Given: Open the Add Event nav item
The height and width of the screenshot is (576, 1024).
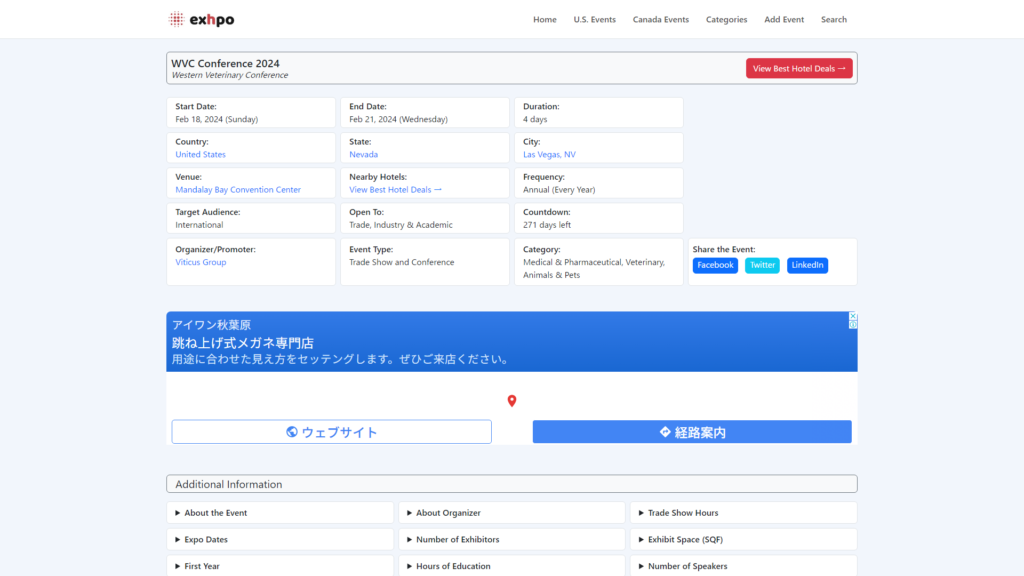Looking at the screenshot, I should tap(784, 20).
